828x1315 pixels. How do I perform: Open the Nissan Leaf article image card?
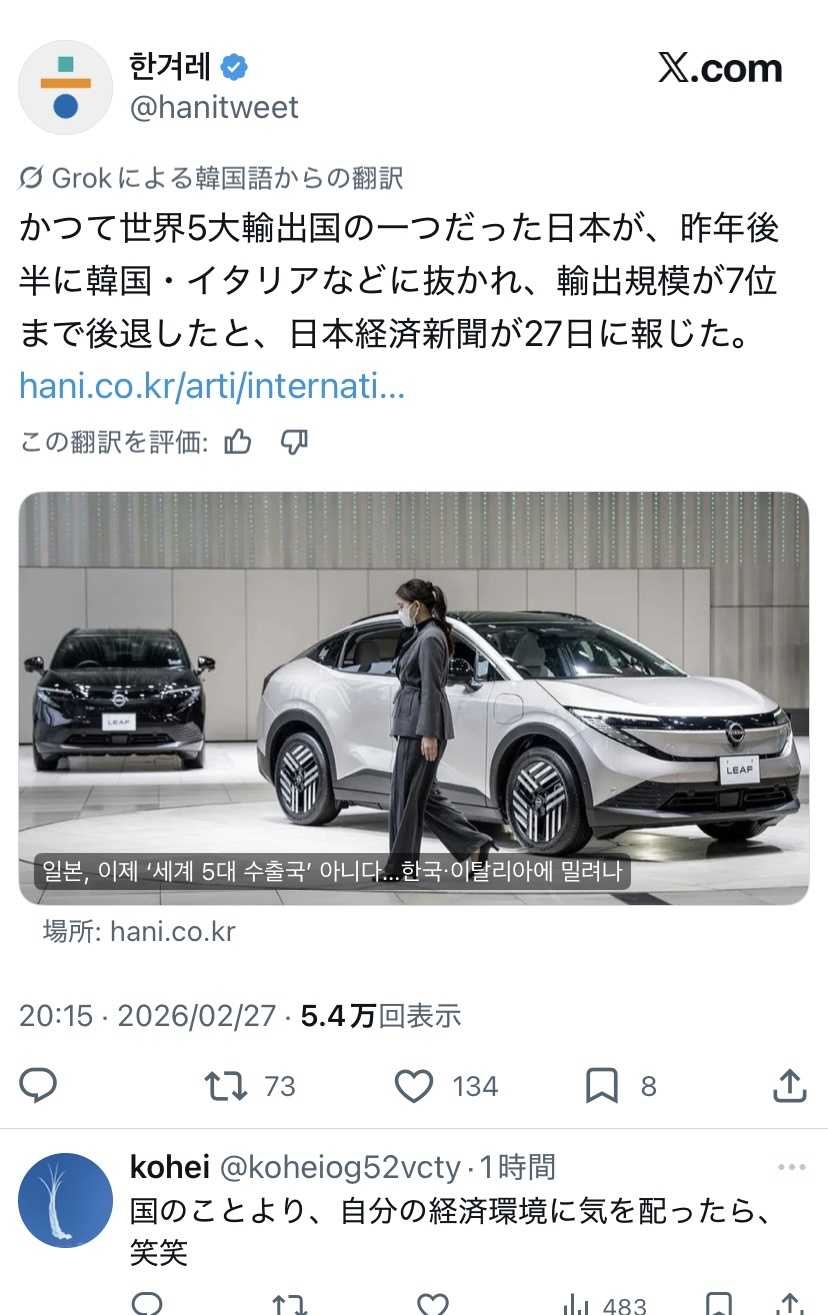point(414,698)
